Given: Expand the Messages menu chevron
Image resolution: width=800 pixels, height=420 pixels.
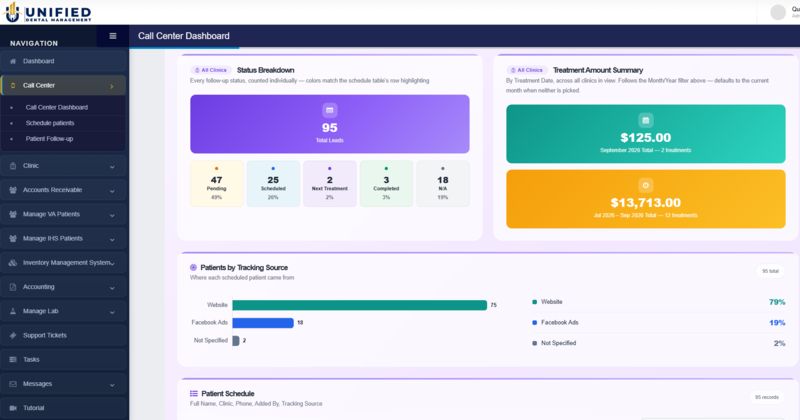Looking at the screenshot, I should tap(112, 385).
